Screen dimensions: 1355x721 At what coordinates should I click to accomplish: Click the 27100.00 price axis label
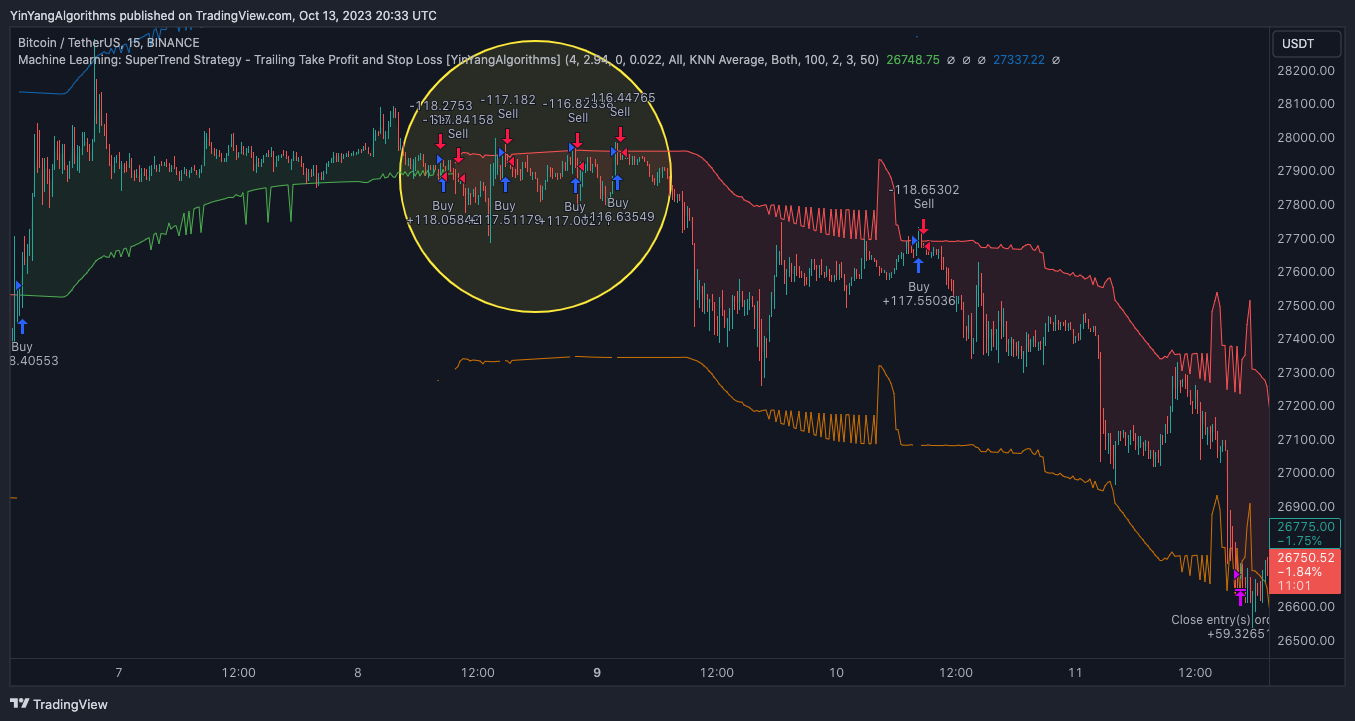pyautogui.click(x=1307, y=439)
